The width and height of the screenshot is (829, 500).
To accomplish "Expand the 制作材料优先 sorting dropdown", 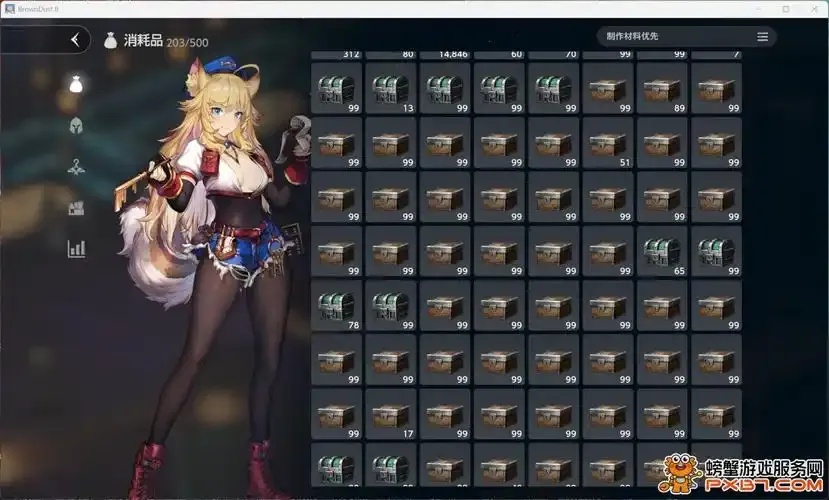I will [686, 36].
